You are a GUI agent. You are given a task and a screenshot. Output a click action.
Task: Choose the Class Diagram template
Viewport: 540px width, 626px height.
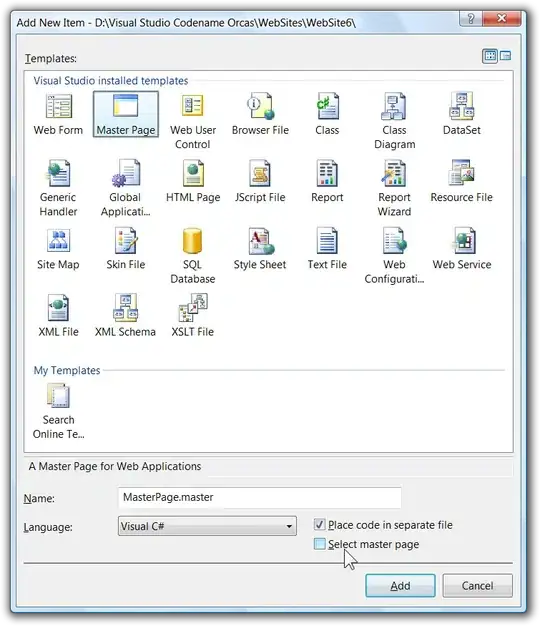(394, 106)
